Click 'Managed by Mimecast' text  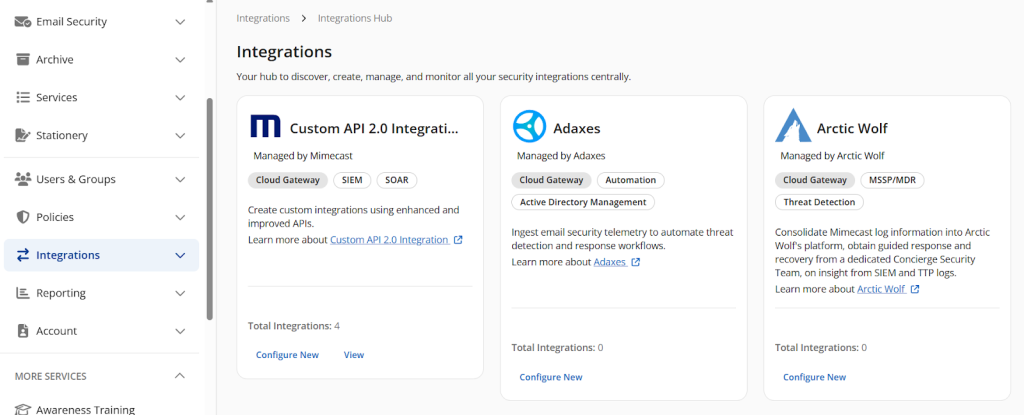tap(303, 156)
